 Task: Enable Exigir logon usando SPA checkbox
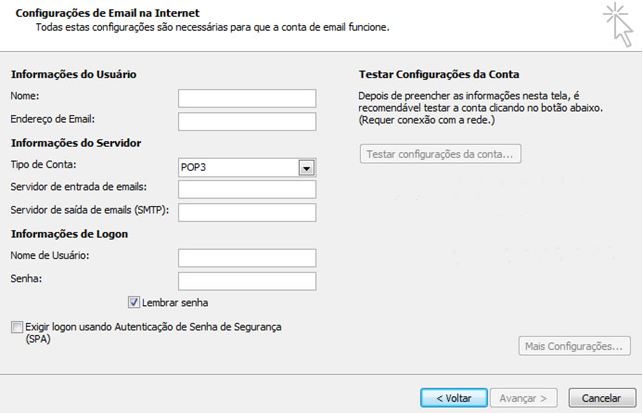click(x=17, y=327)
